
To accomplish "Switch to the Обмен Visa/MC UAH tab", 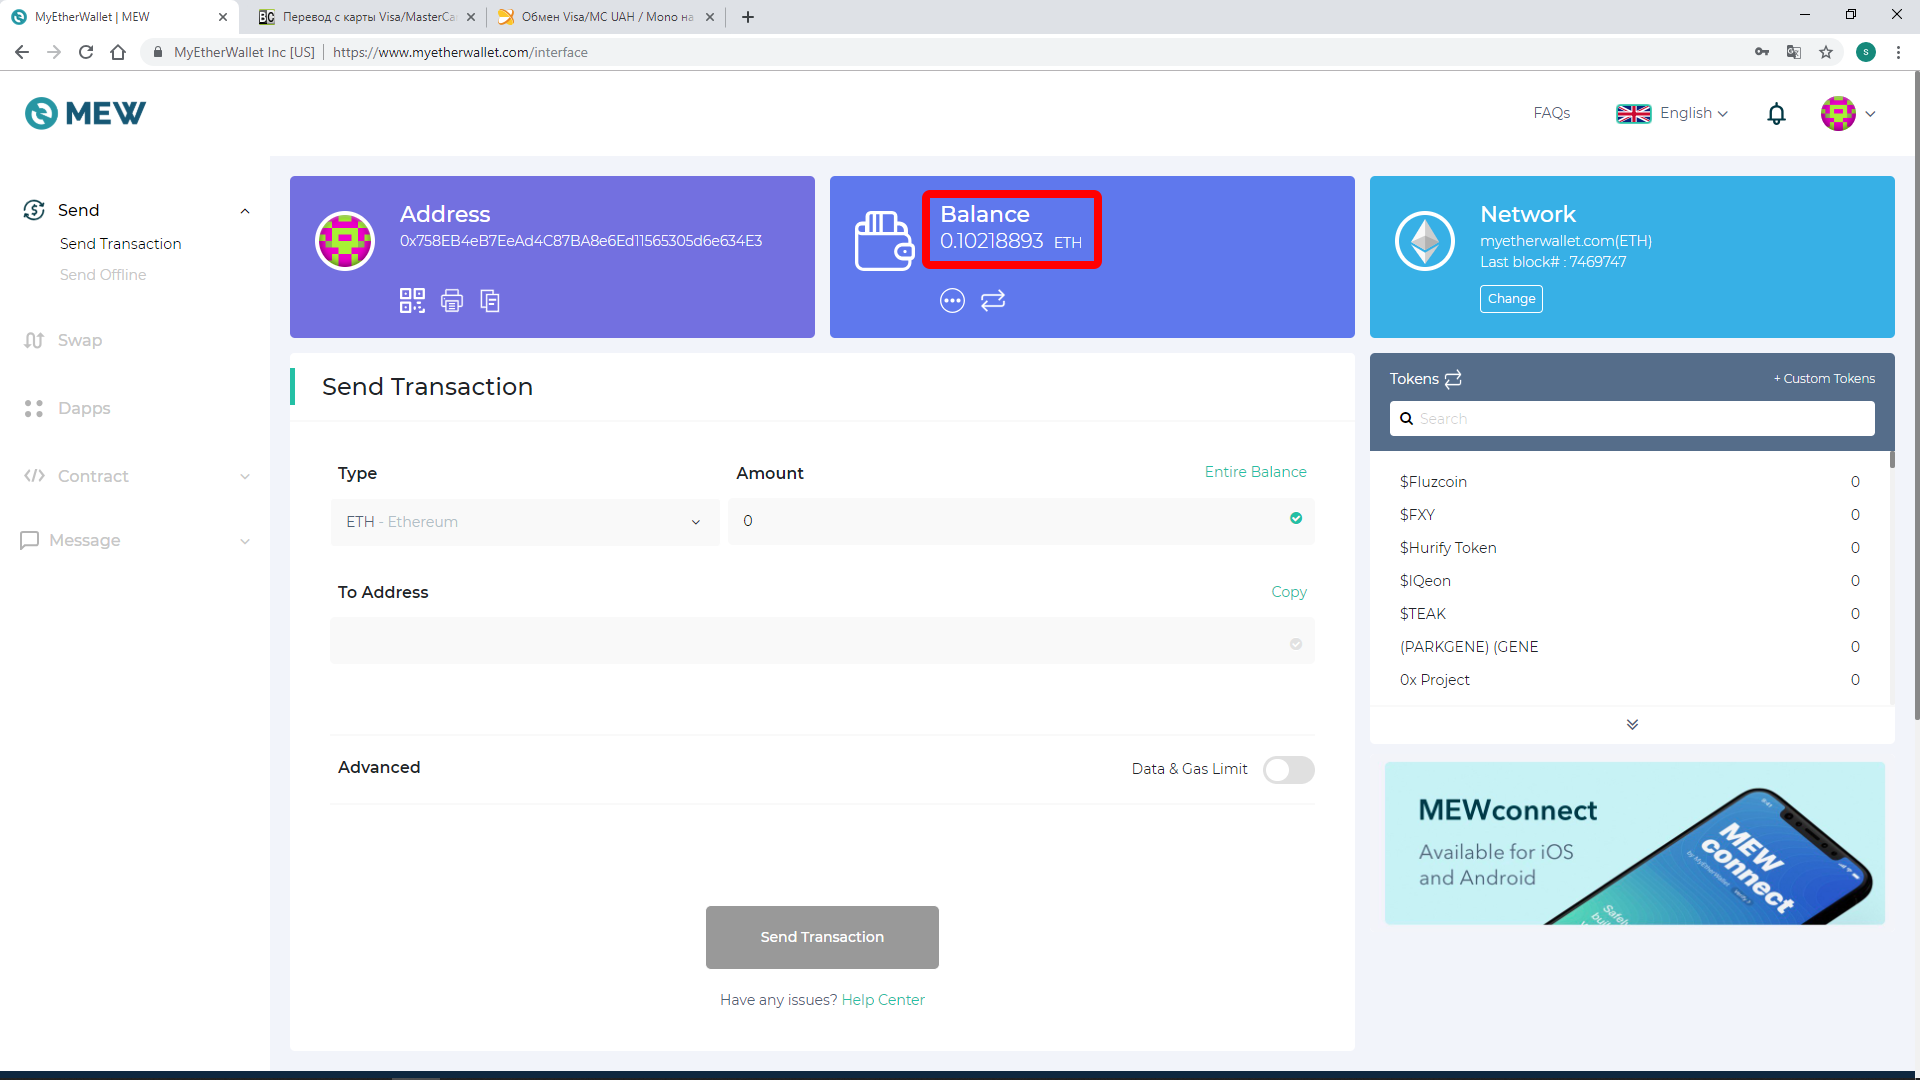I will (x=606, y=17).
